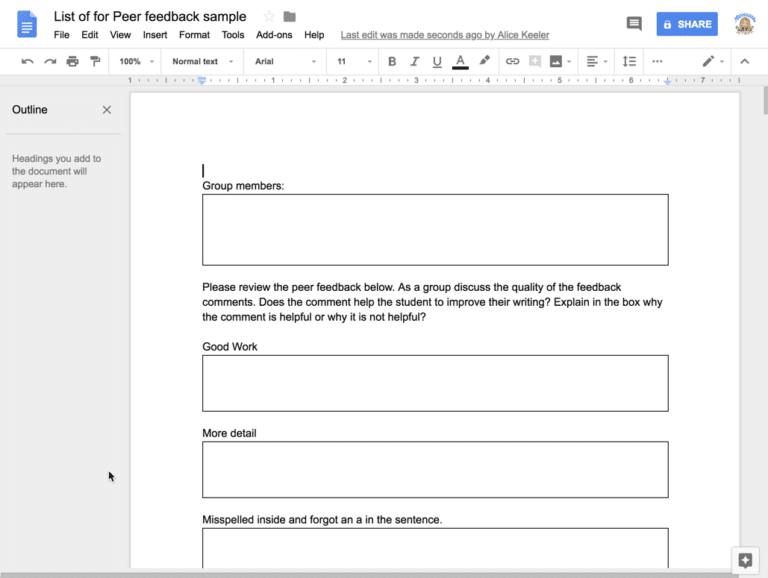Viewport: 768px width, 578px height.
Task: Click the 'Group members:' text
Action: [243, 186]
